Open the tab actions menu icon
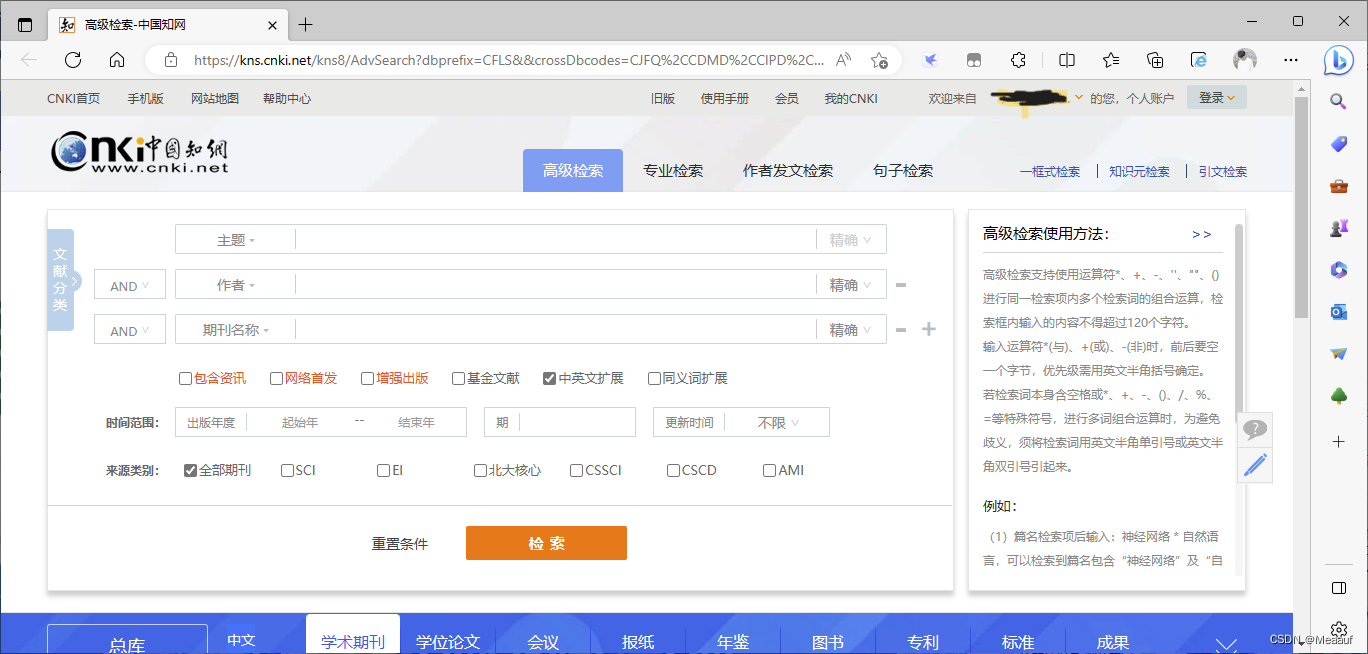This screenshot has width=1368, height=654. point(25,24)
